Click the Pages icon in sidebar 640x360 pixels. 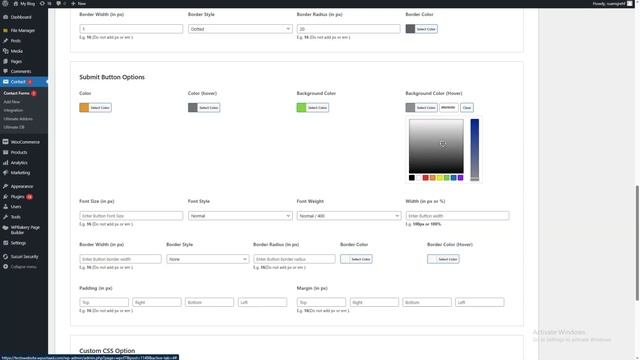pyautogui.click(x=5, y=61)
